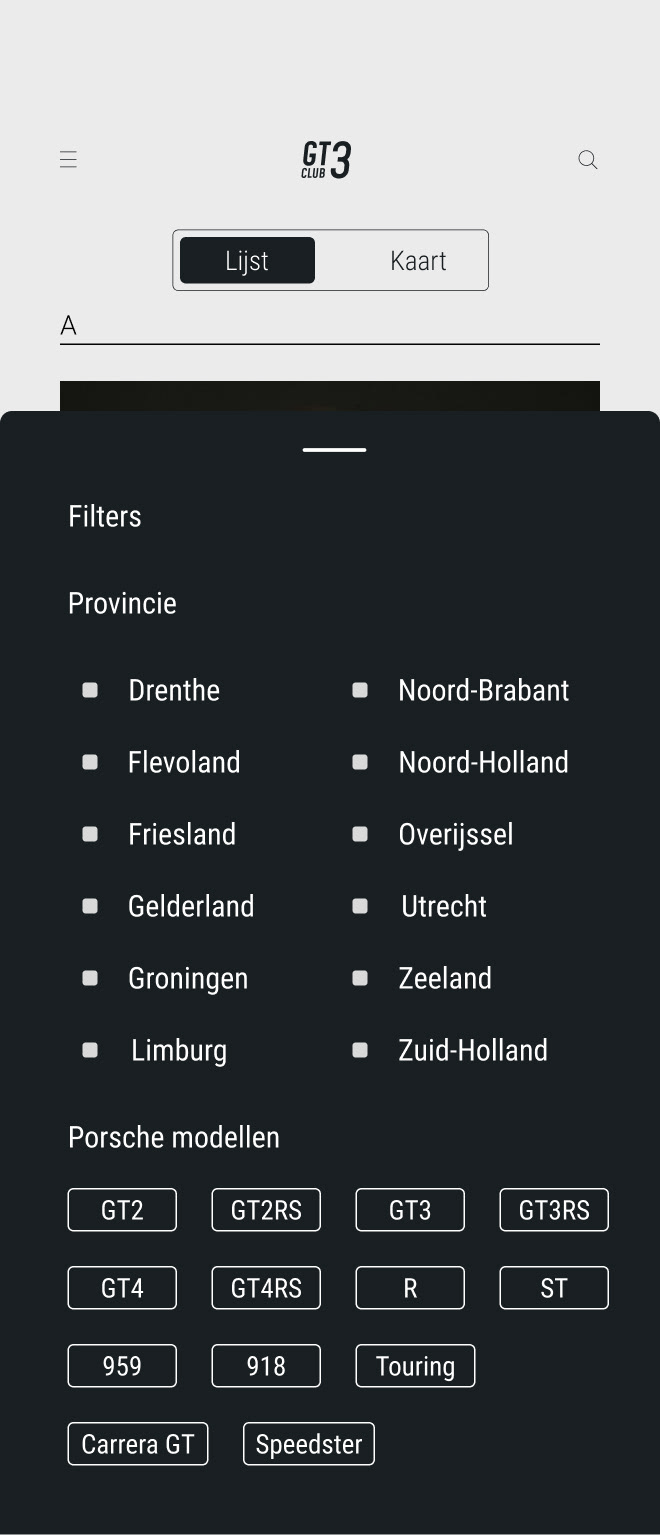Choose the GT4RS model button
Viewport: 660px width, 1535px height.
click(x=266, y=1288)
